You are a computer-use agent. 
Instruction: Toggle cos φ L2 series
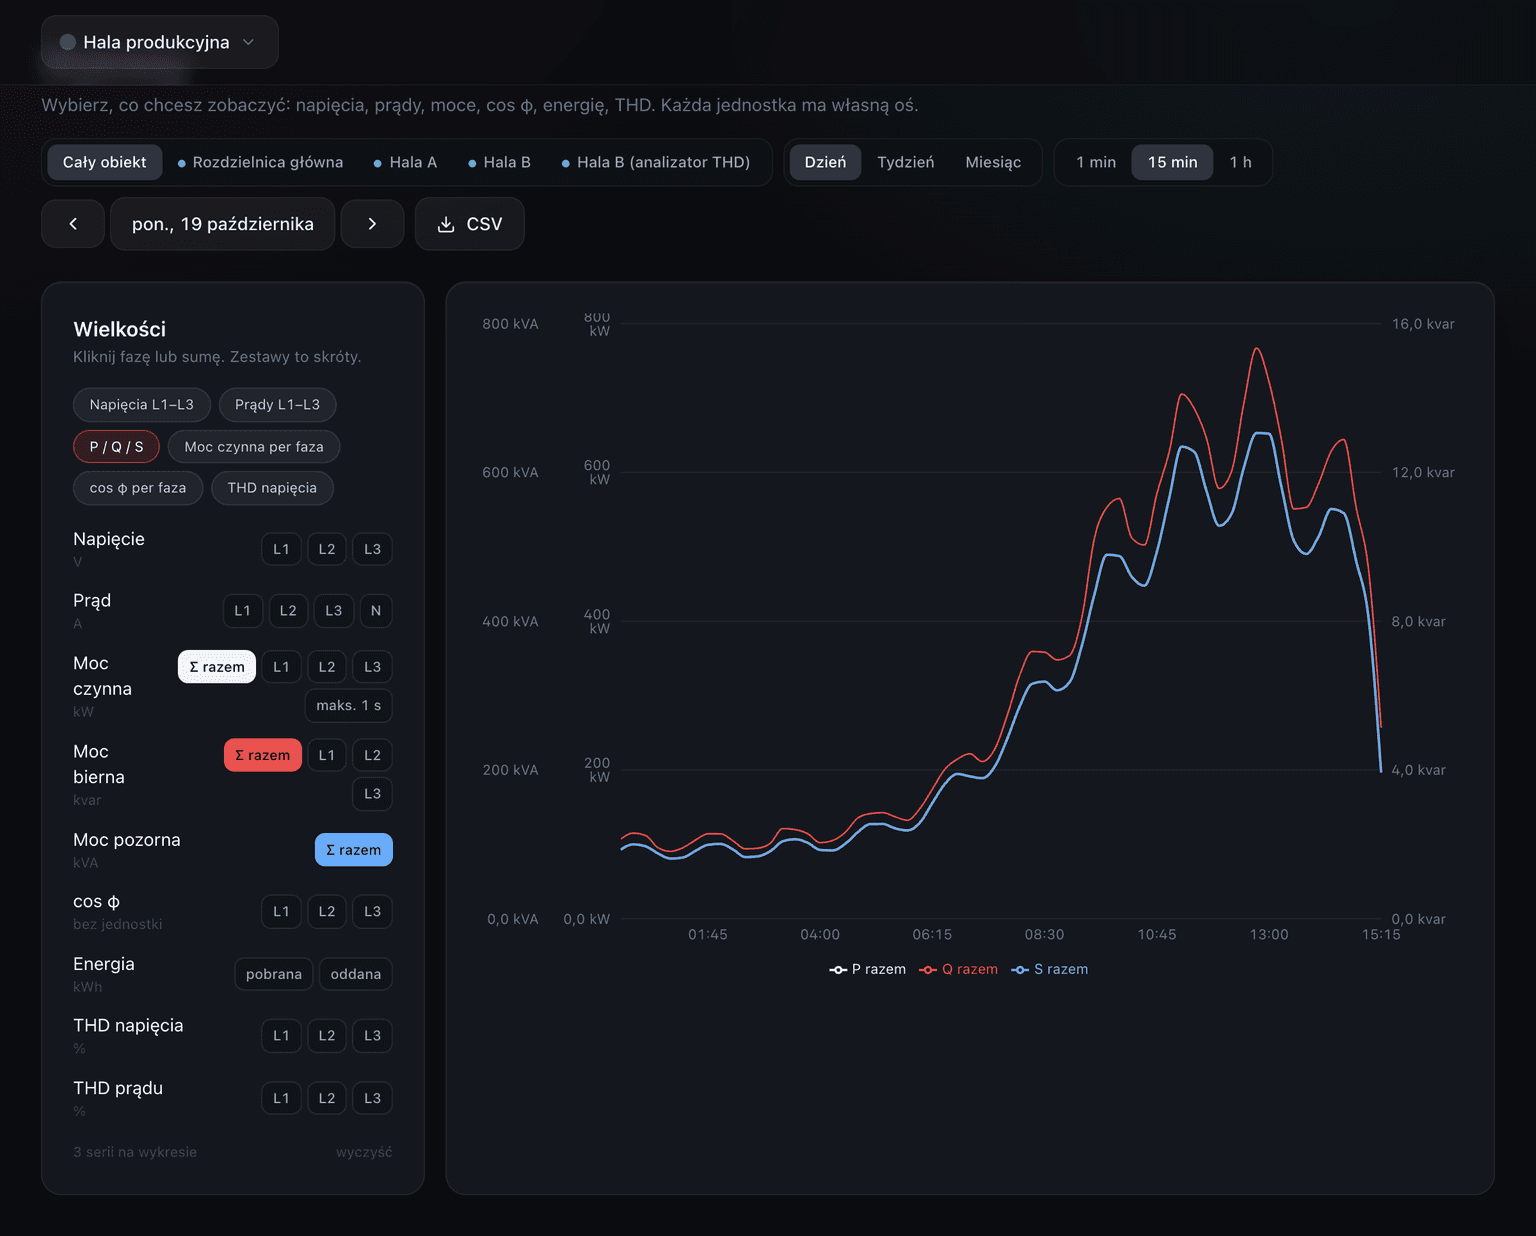click(327, 912)
